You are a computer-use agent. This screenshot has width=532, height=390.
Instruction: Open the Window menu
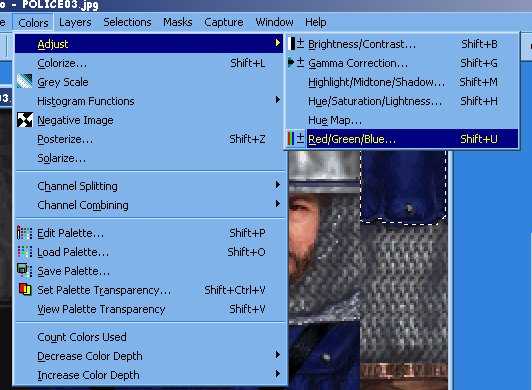(274, 22)
